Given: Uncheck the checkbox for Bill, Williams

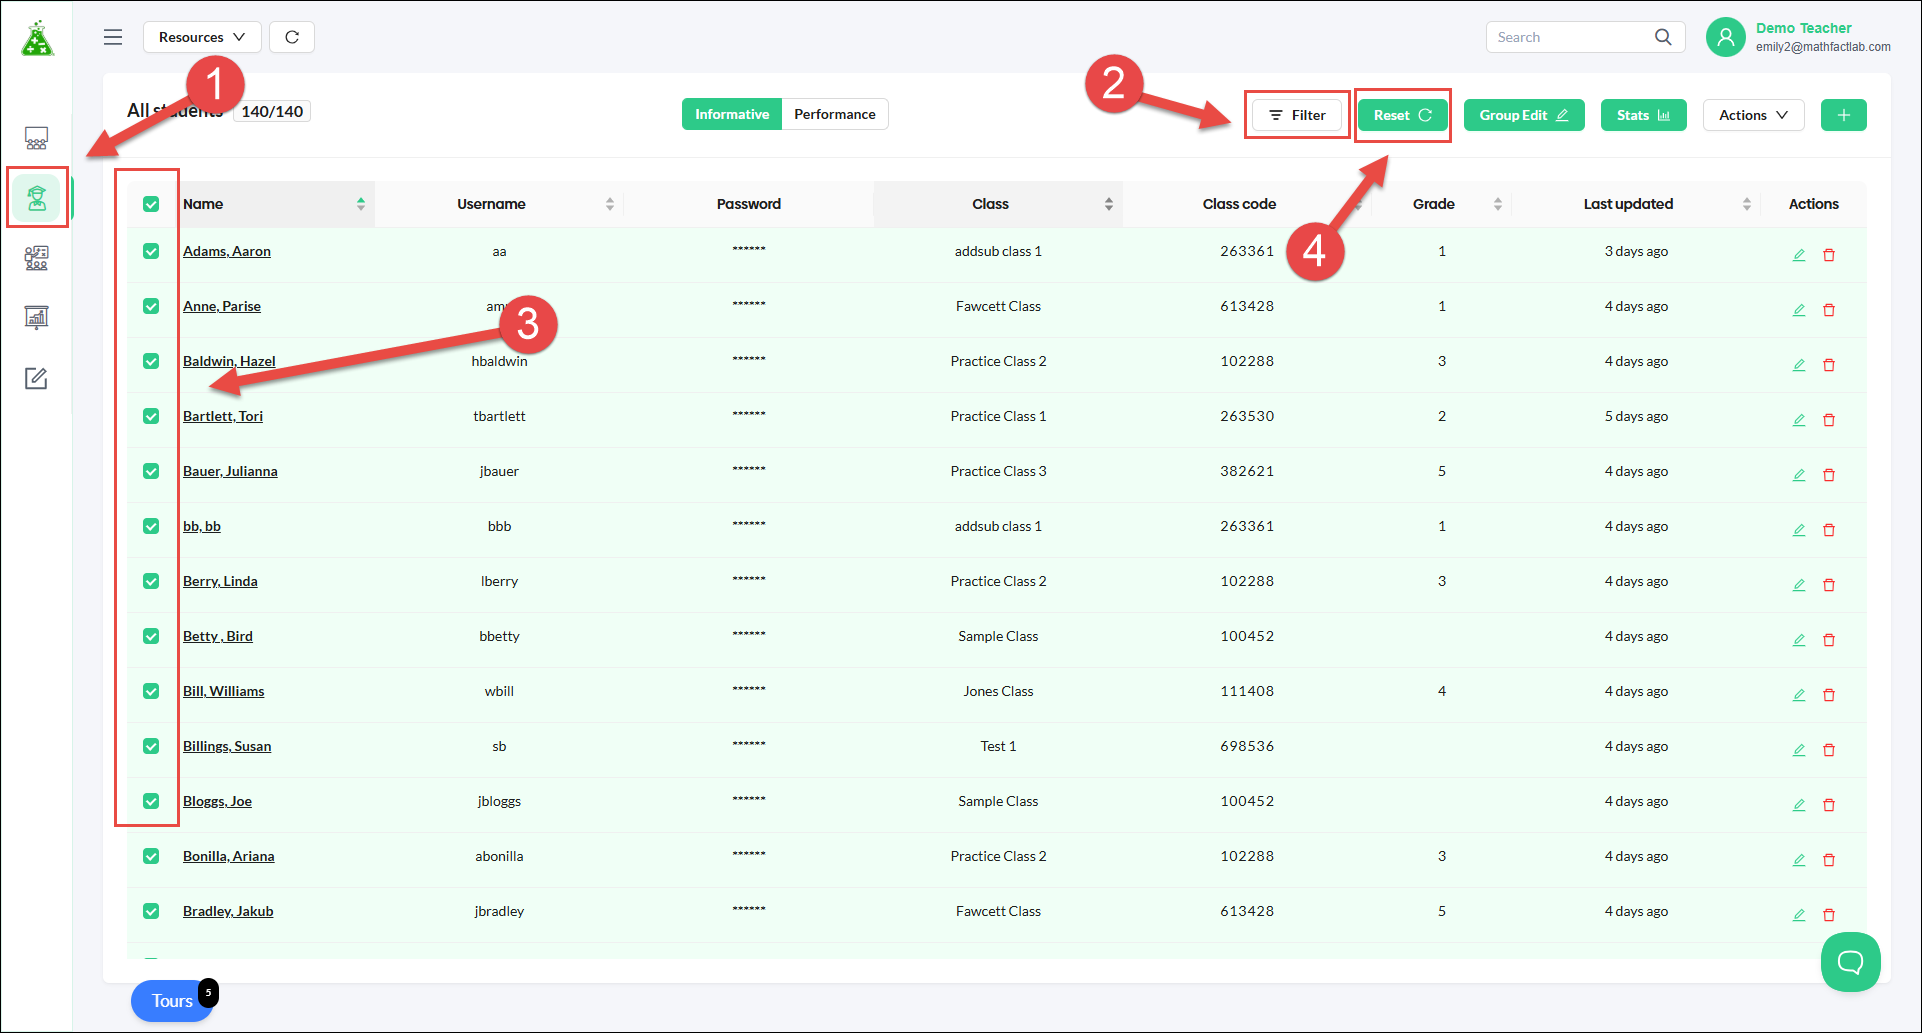Looking at the screenshot, I should tap(151, 691).
